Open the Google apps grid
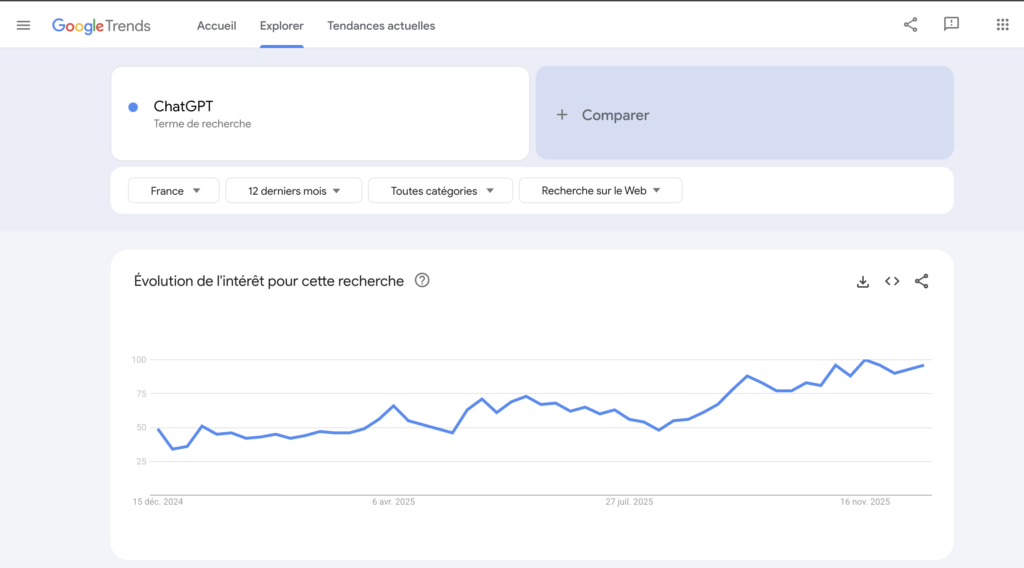 tap(1002, 25)
